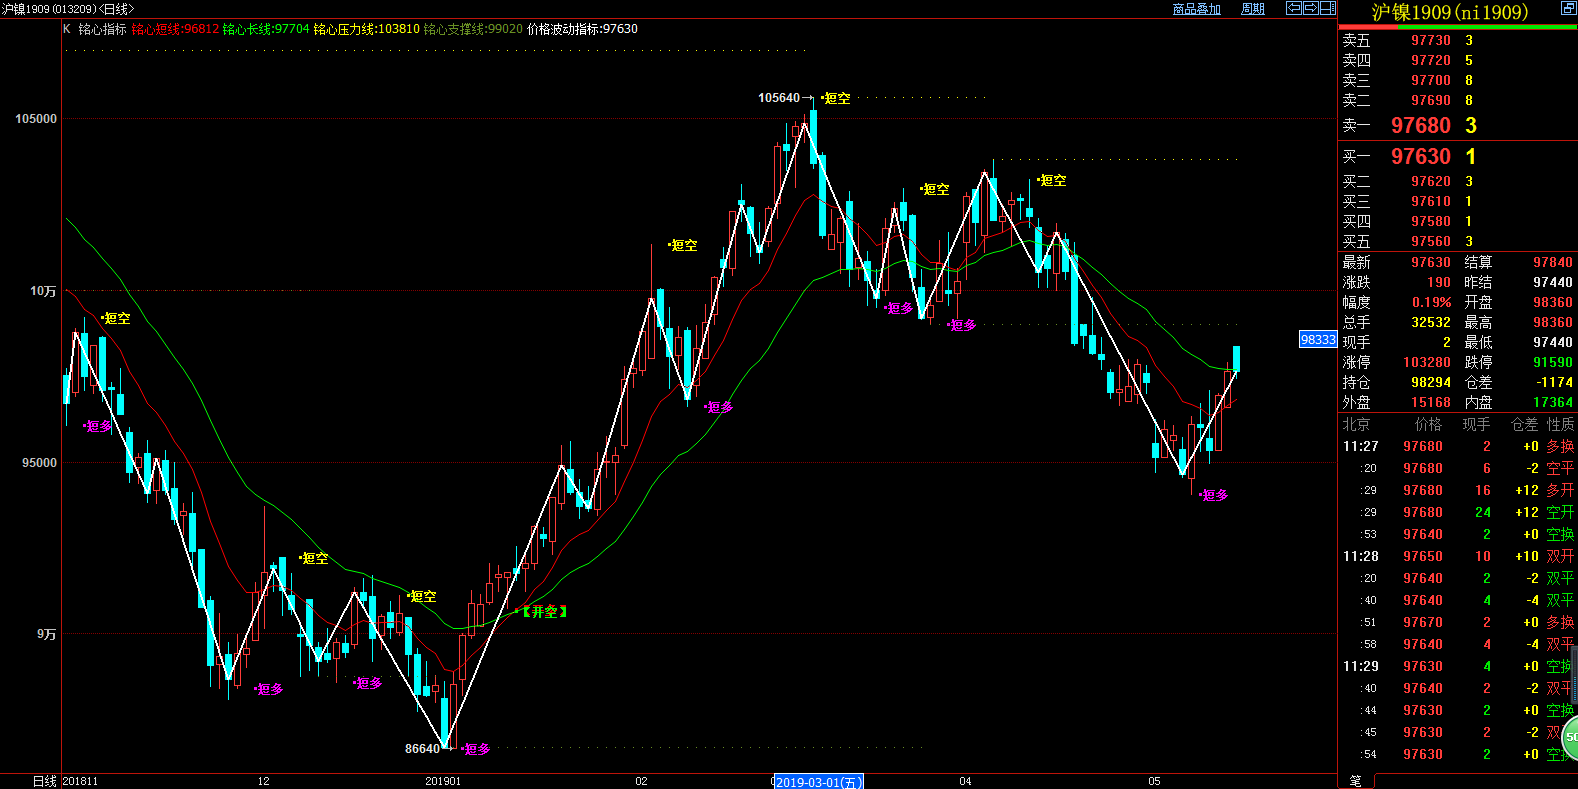Click the 铭心压力线:103810 legend entry
This screenshot has width=1578, height=789.
pos(366,29)
